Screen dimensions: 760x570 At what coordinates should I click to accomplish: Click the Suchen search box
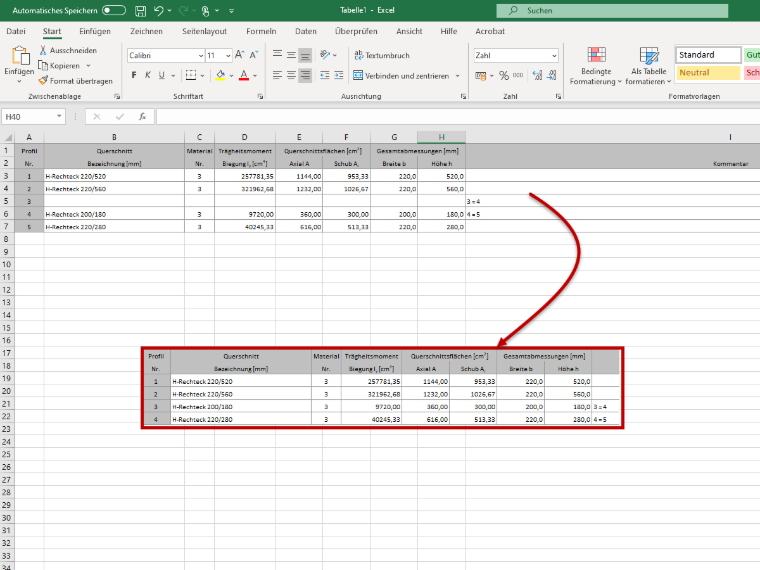pyautogui.click(x=612, y=11)
